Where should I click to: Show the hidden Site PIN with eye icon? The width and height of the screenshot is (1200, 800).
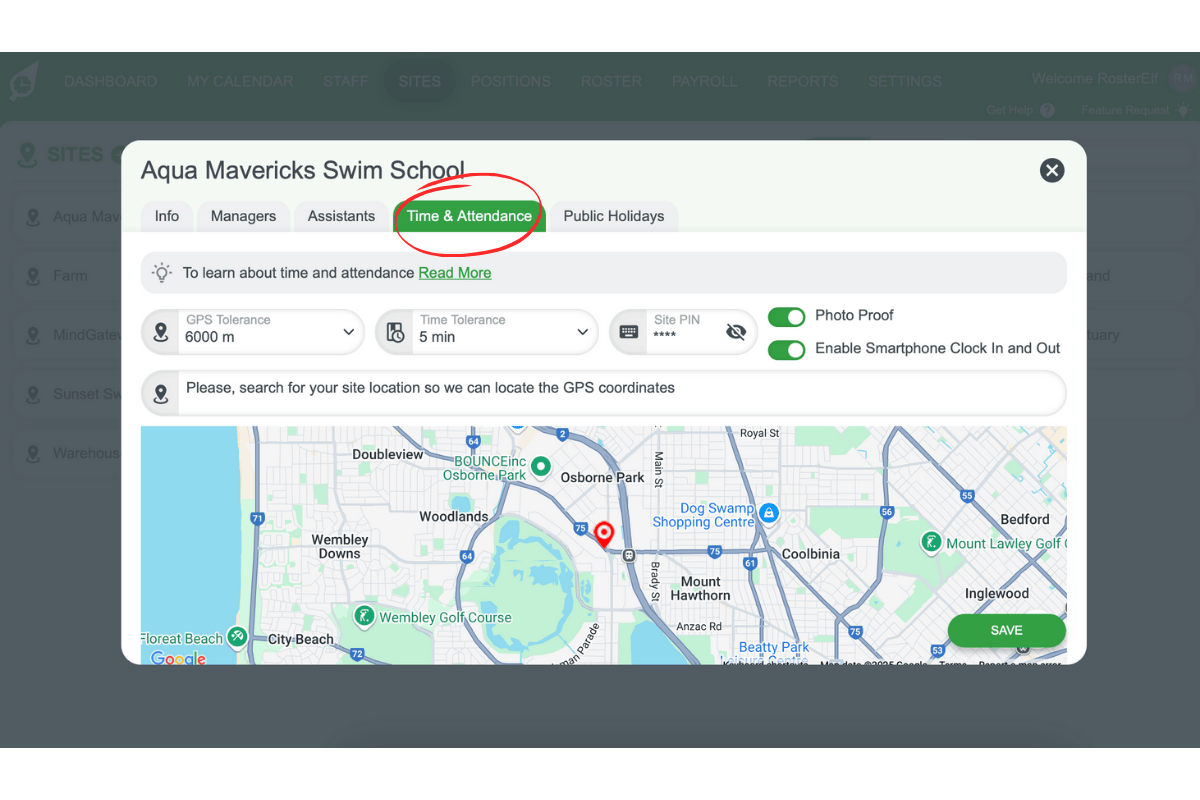(x=736, y=332)
